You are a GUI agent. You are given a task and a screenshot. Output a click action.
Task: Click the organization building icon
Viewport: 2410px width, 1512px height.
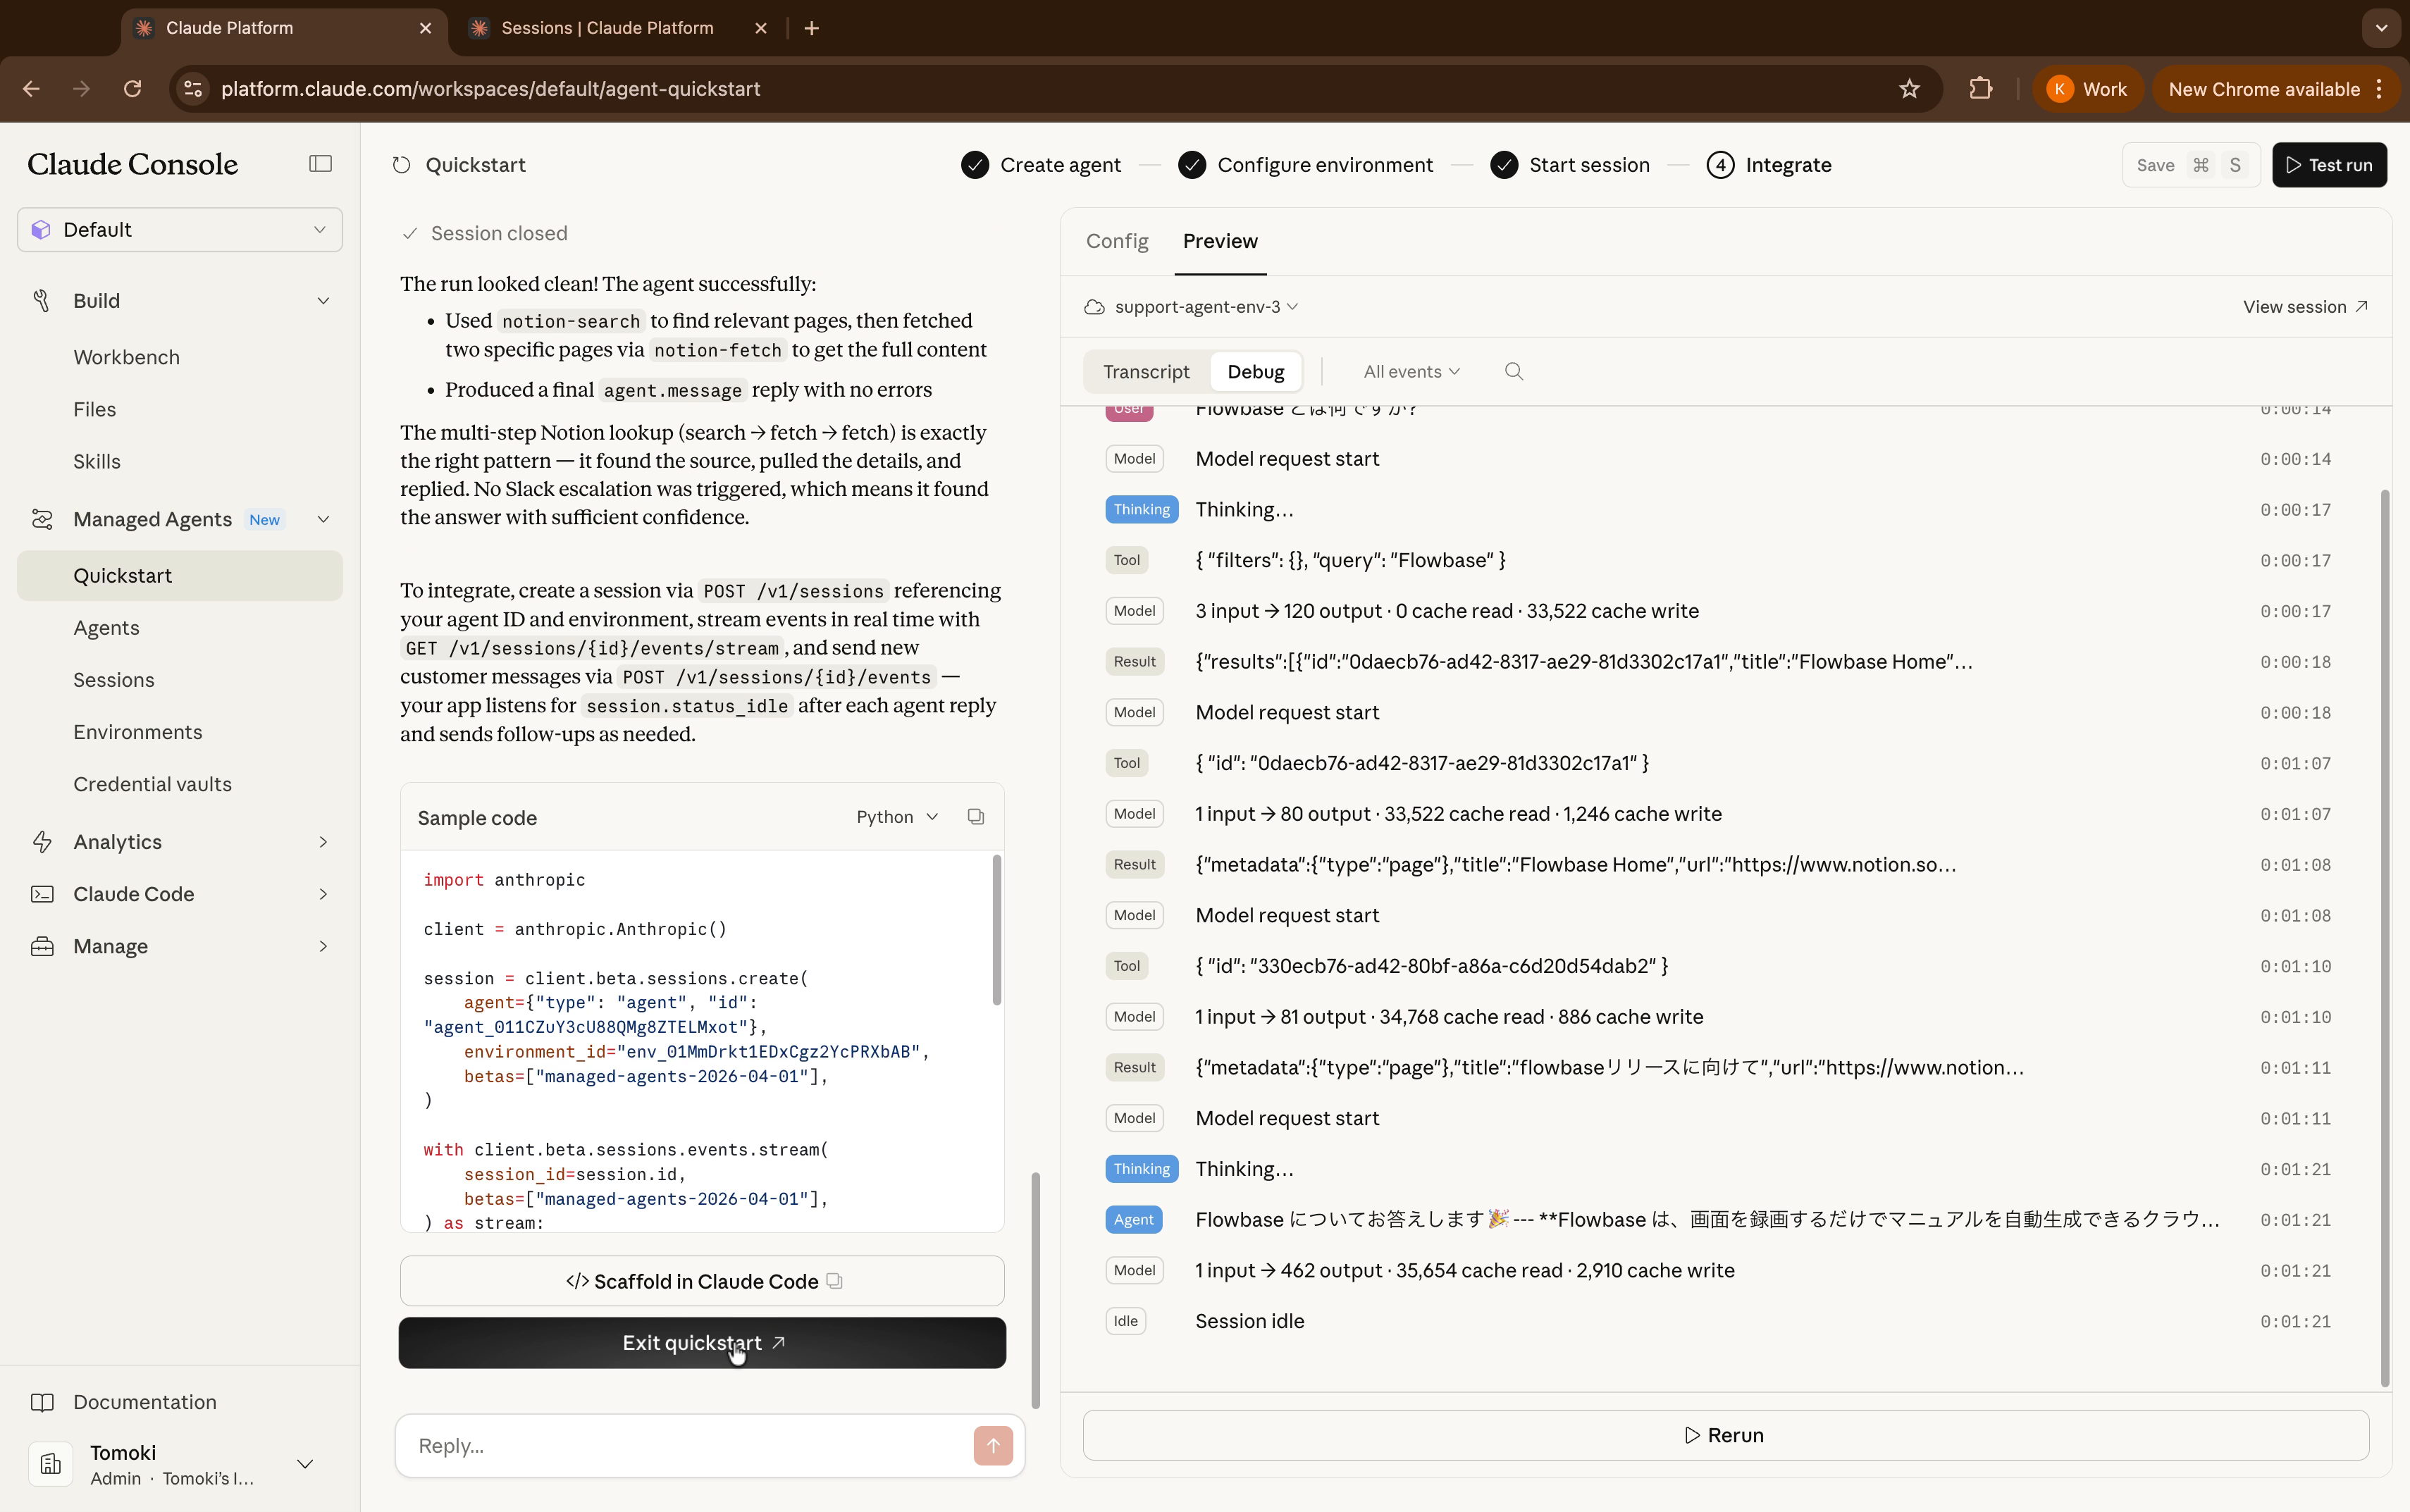click(x=50, y=1464)
